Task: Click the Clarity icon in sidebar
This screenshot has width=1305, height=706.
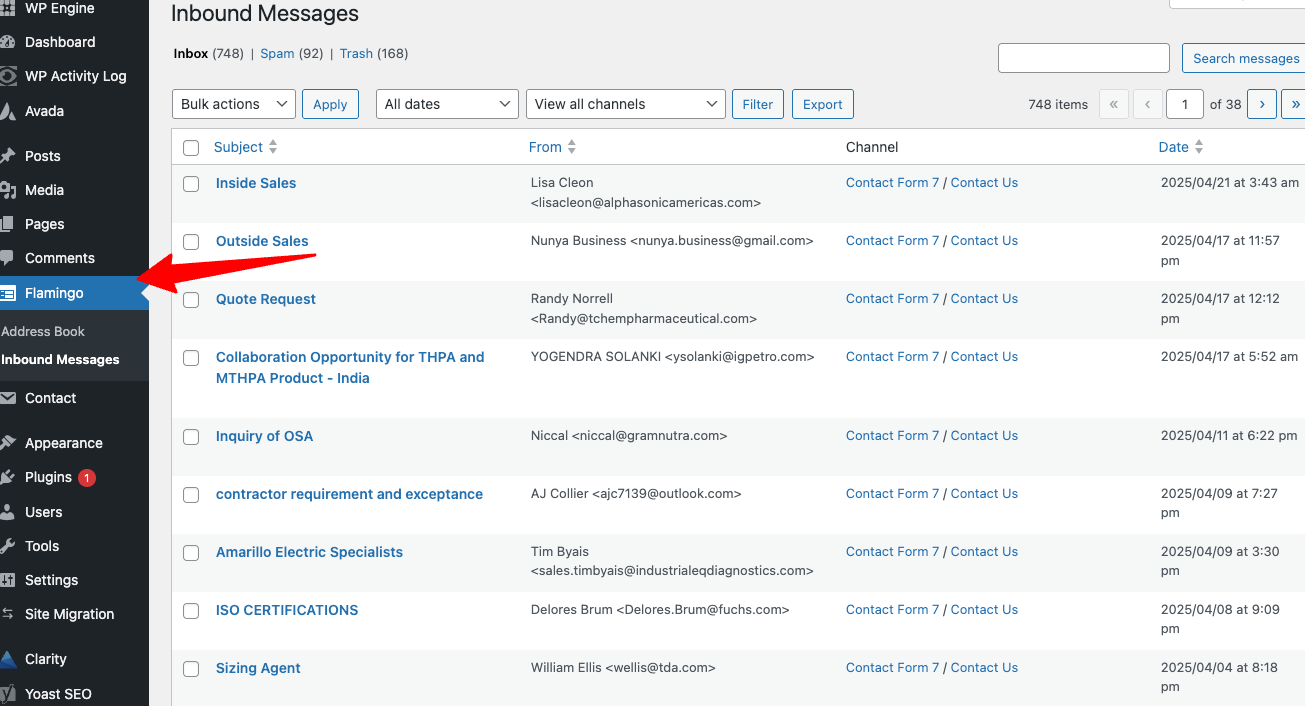Action: [8, 659]
